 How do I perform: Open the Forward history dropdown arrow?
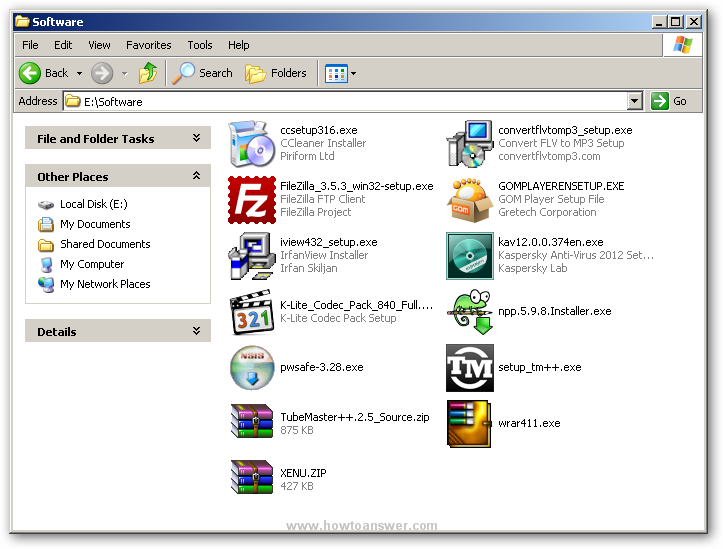coord(124,73)
